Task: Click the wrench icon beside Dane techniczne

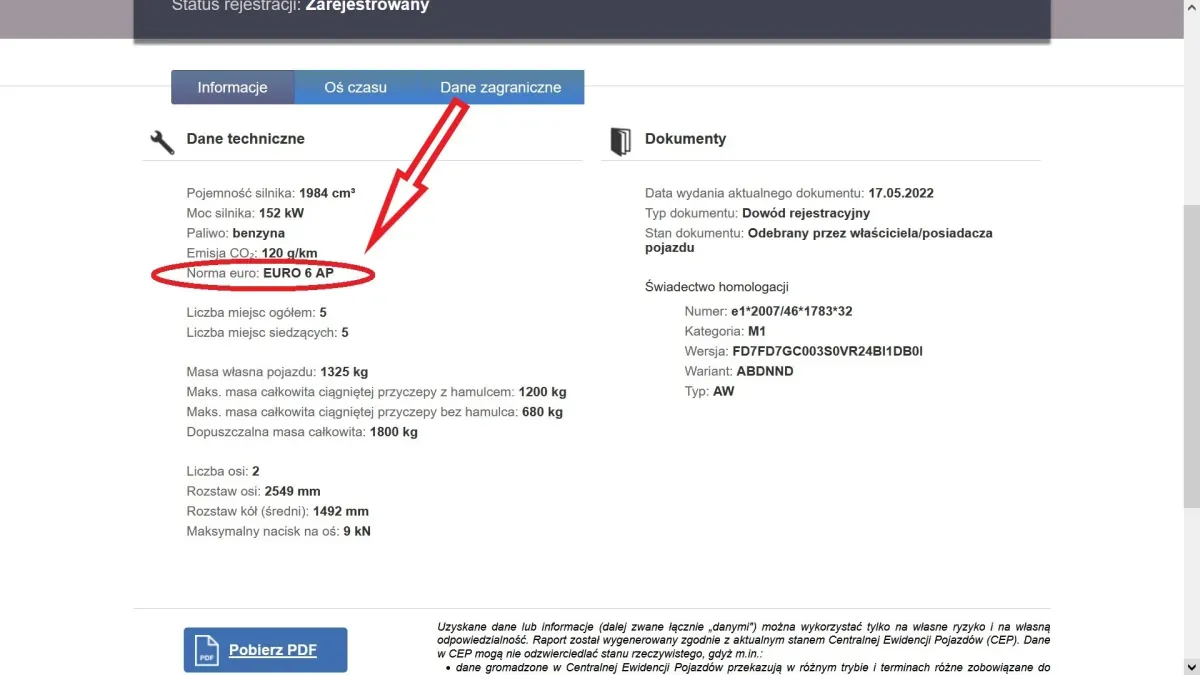Action: 162,140
